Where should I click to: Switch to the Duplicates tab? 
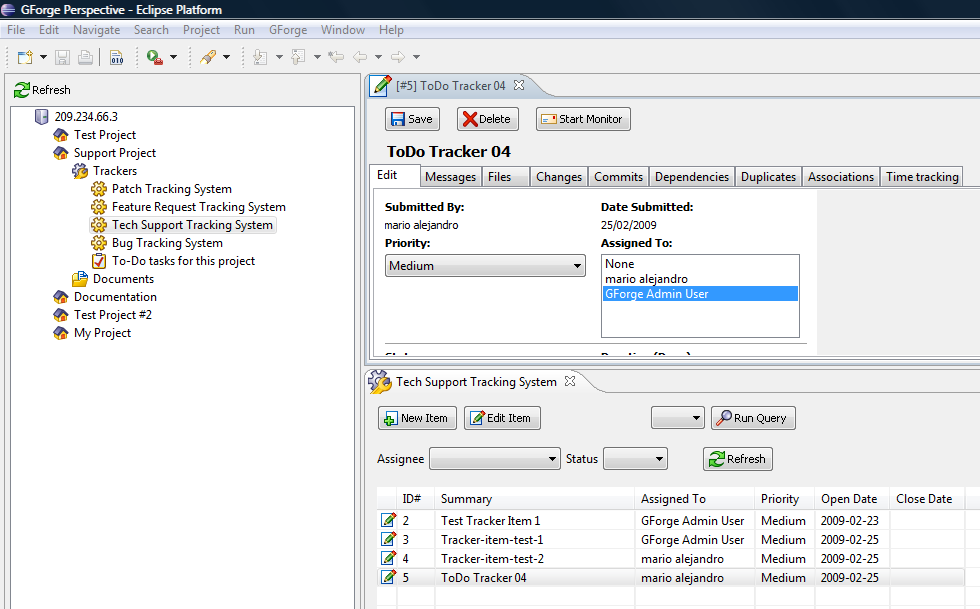pyautogui.click(x=768, y=177)
